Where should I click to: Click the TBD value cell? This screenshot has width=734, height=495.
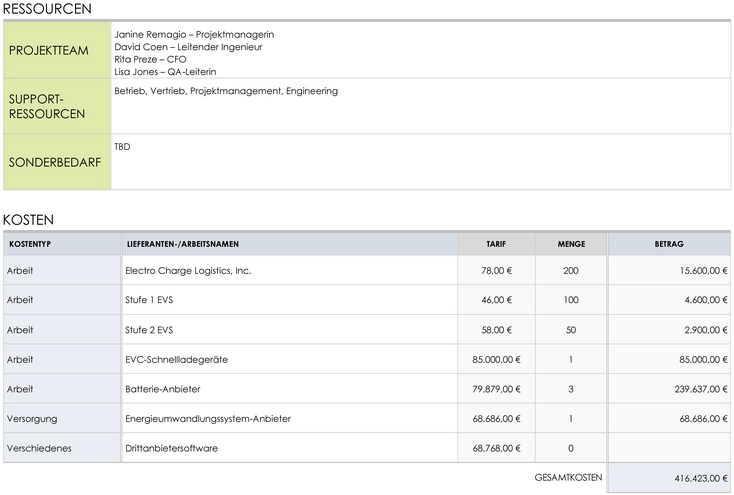420,162
